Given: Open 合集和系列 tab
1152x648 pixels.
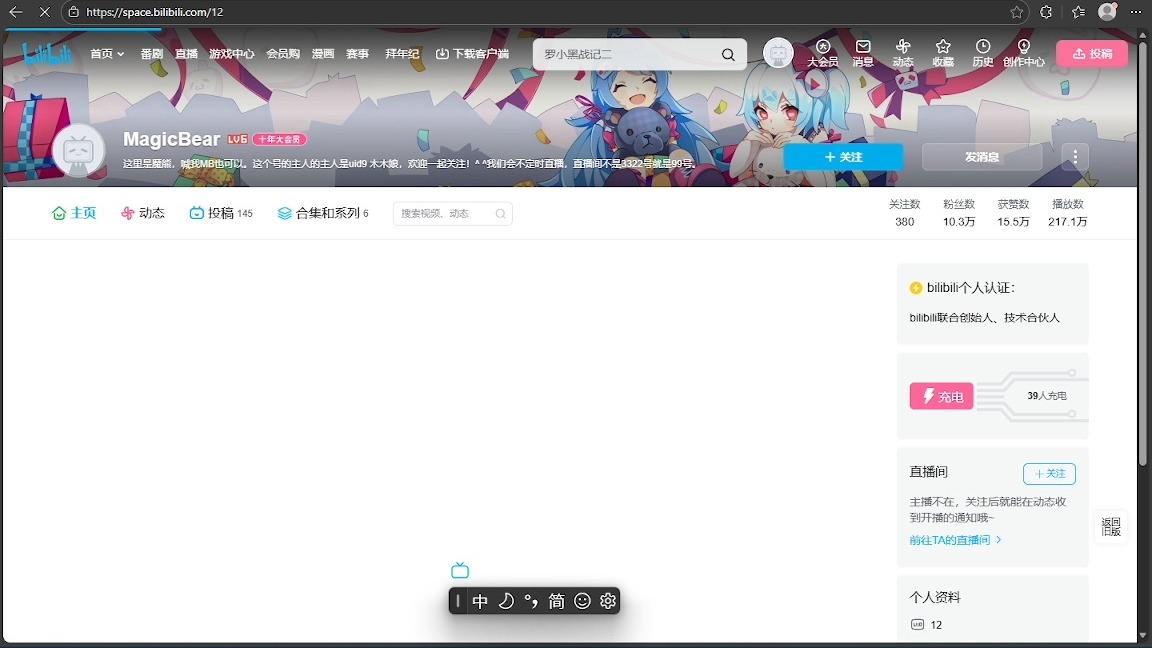Looking at the screenshot, I should click(323, 213).
